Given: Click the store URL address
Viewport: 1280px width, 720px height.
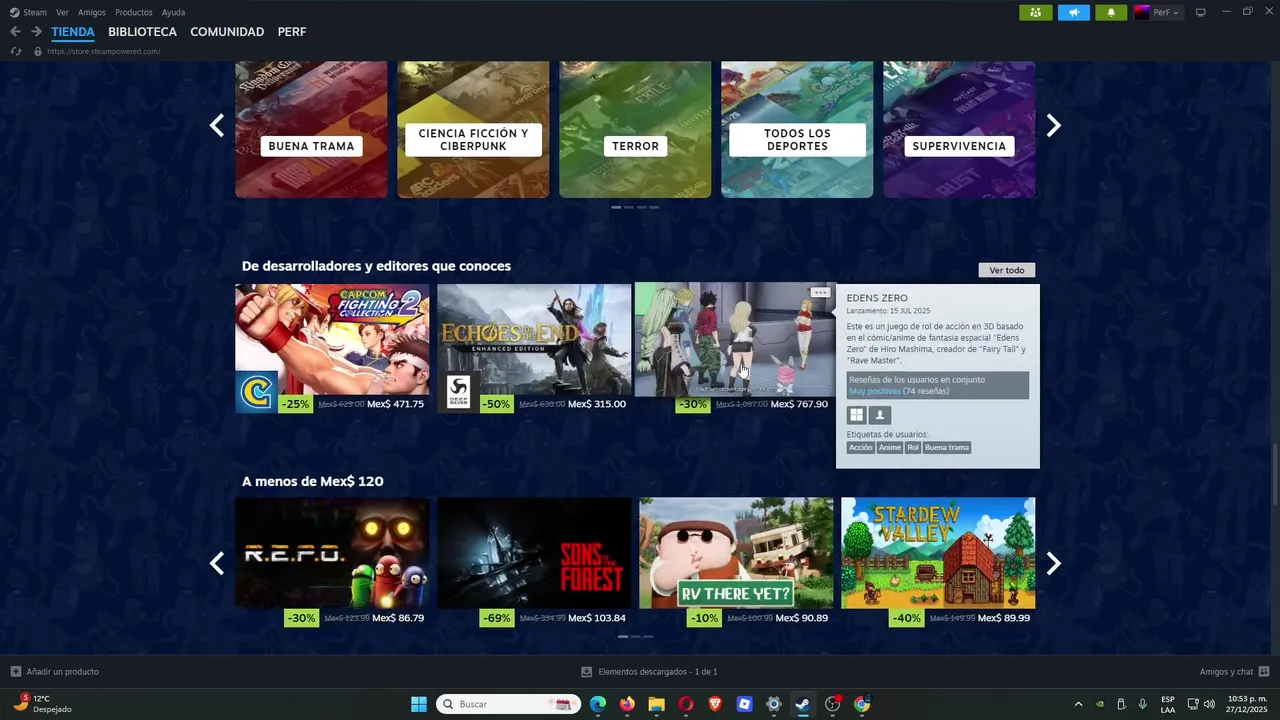Looking at the screenshot, I should pyautogui.click(x=103, y=51).
